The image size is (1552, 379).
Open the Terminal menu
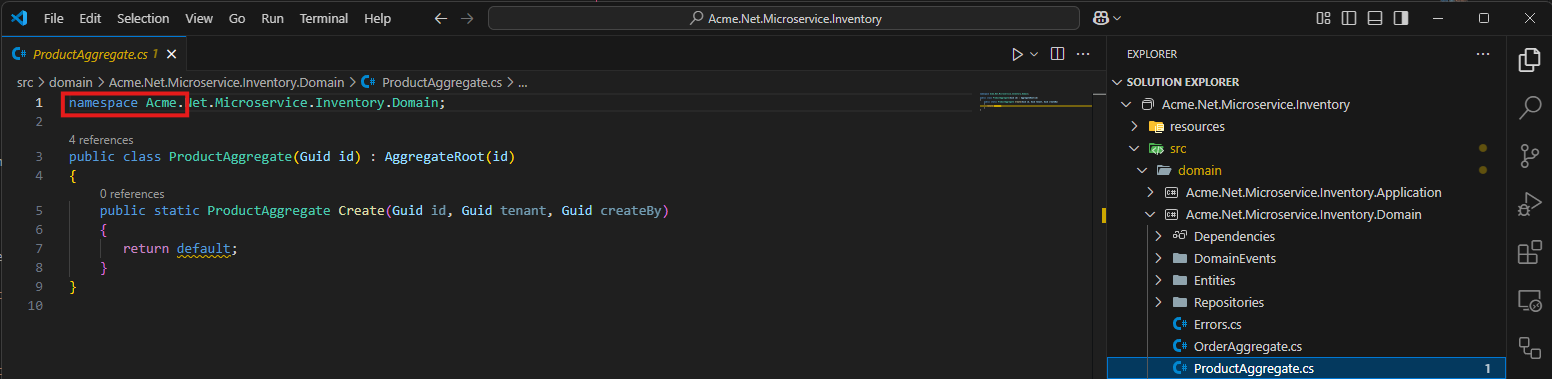(x=324, y=18)
